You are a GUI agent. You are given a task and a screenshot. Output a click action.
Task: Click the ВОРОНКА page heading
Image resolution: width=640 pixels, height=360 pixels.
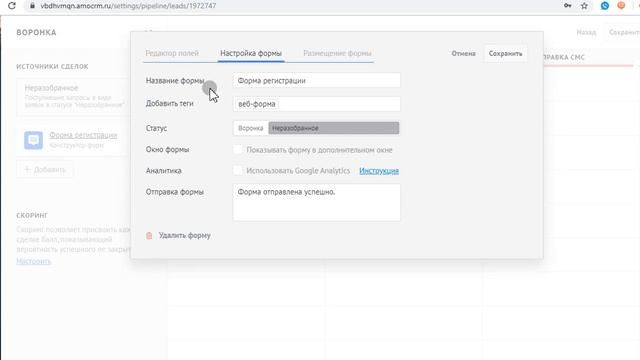36,32
